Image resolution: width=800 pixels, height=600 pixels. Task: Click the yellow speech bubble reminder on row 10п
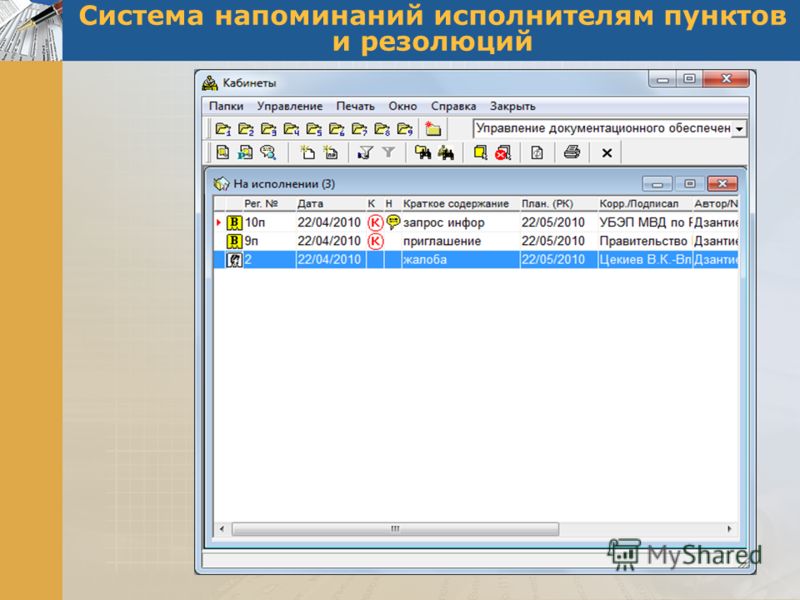point(393,222)
